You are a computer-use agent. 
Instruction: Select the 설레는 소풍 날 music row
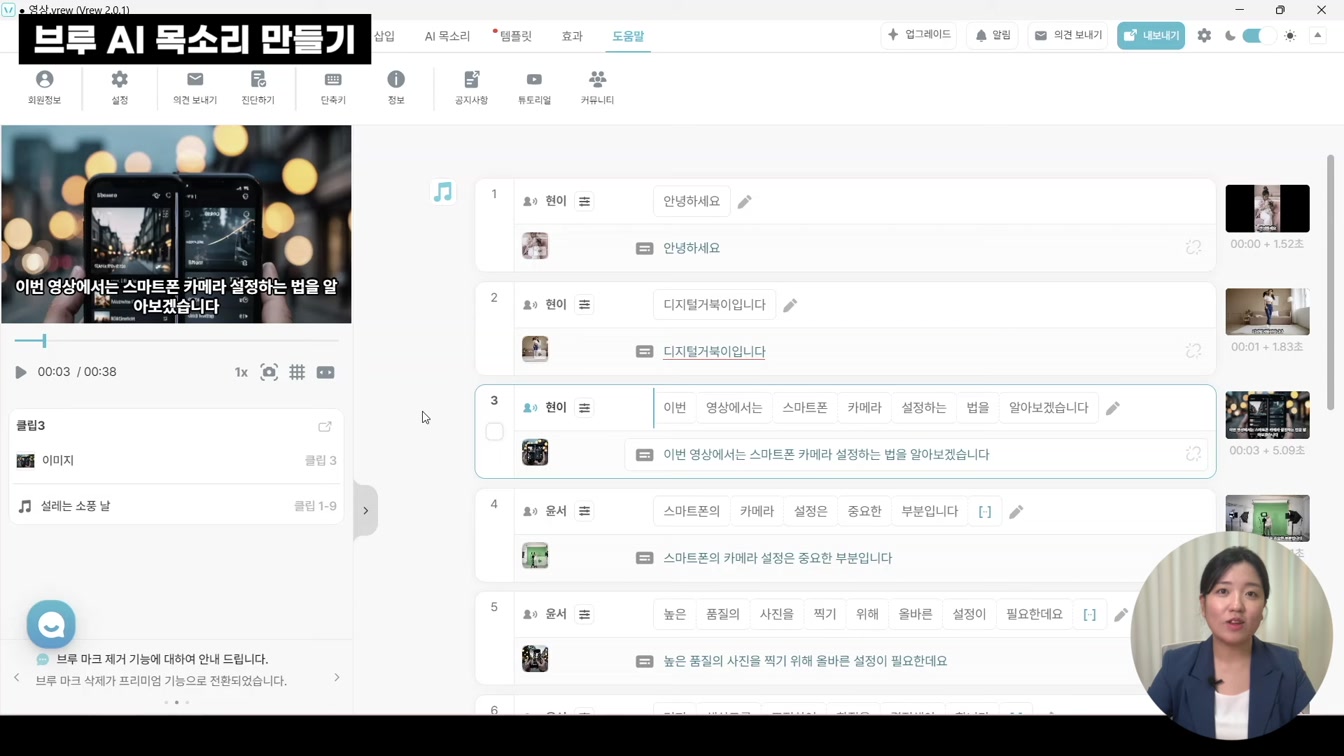[176, 506]
